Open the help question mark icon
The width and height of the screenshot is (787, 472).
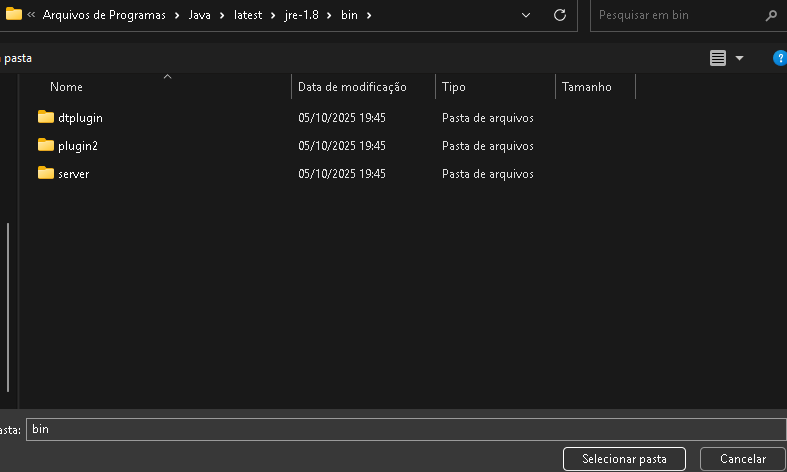780,58
